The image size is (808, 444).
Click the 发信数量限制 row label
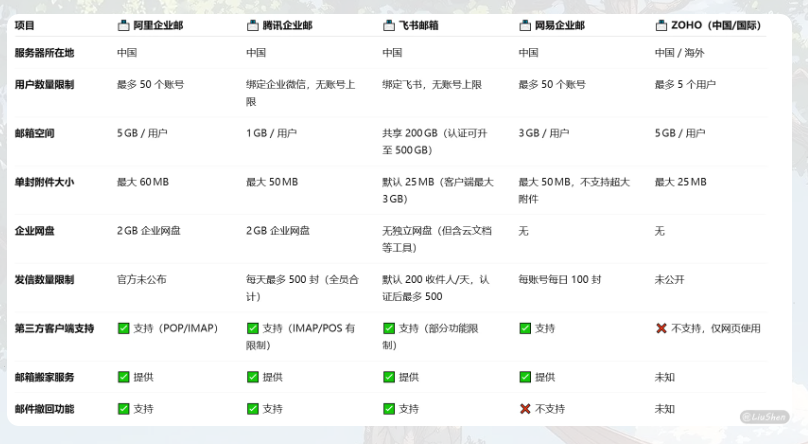tap(44, 280)
